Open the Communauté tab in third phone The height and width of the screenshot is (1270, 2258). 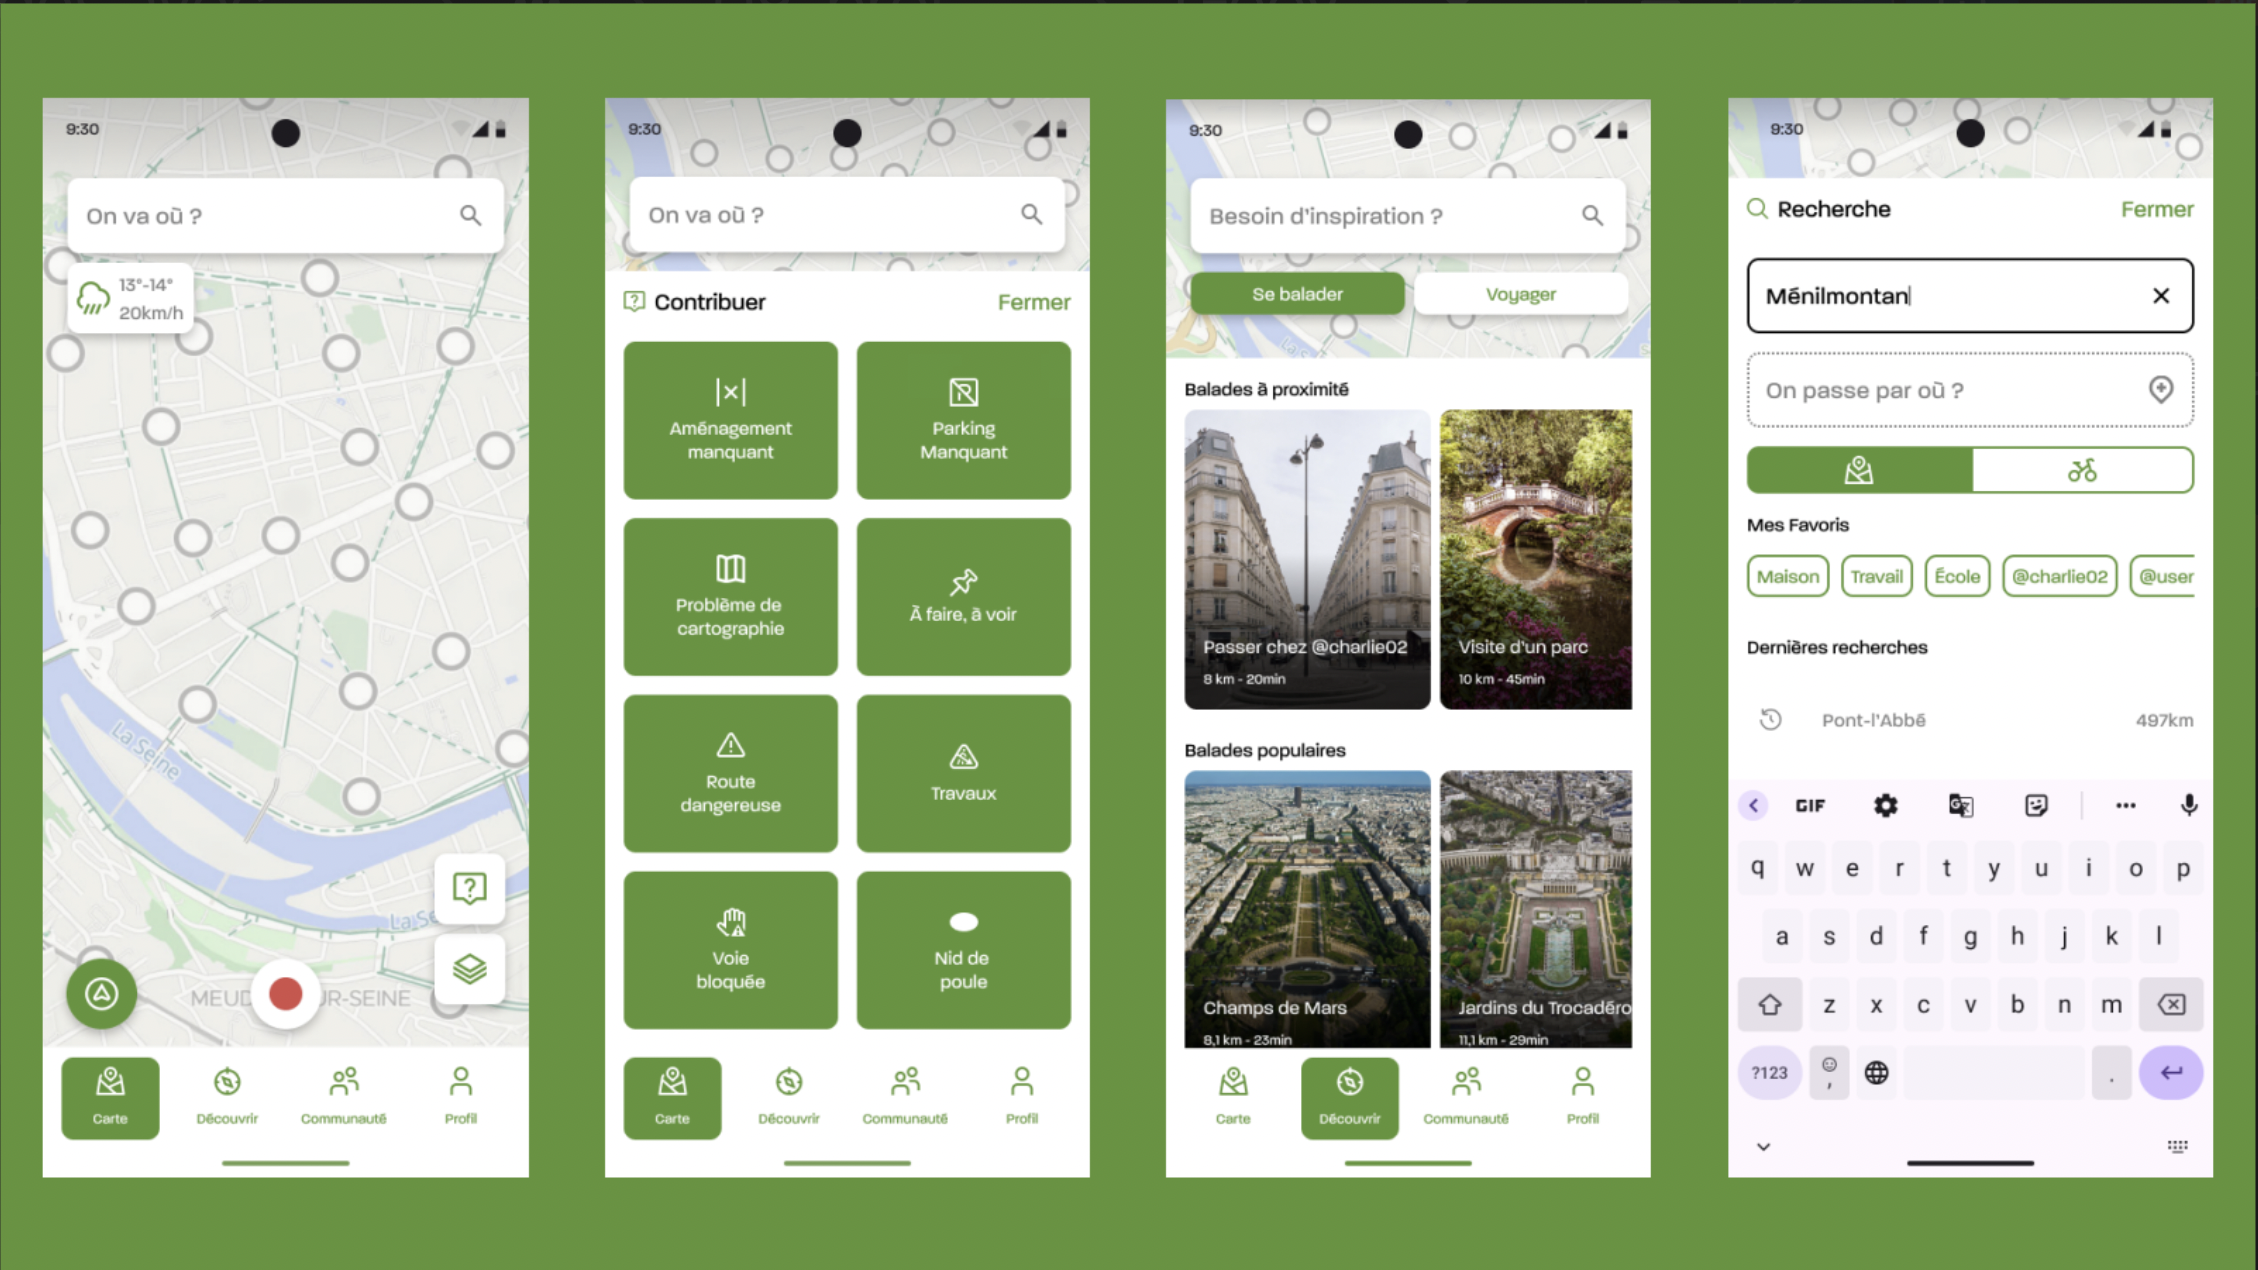point(1465,1096)
